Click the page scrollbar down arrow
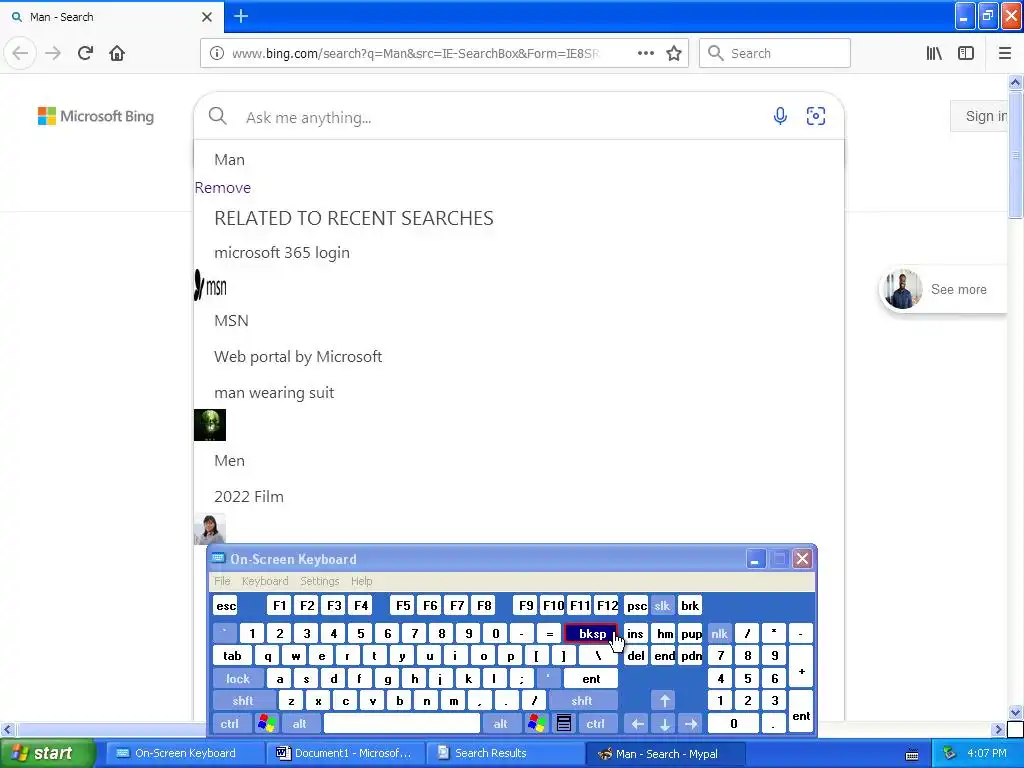Viewport: 1024px width, 768px height. point(1015,712)
